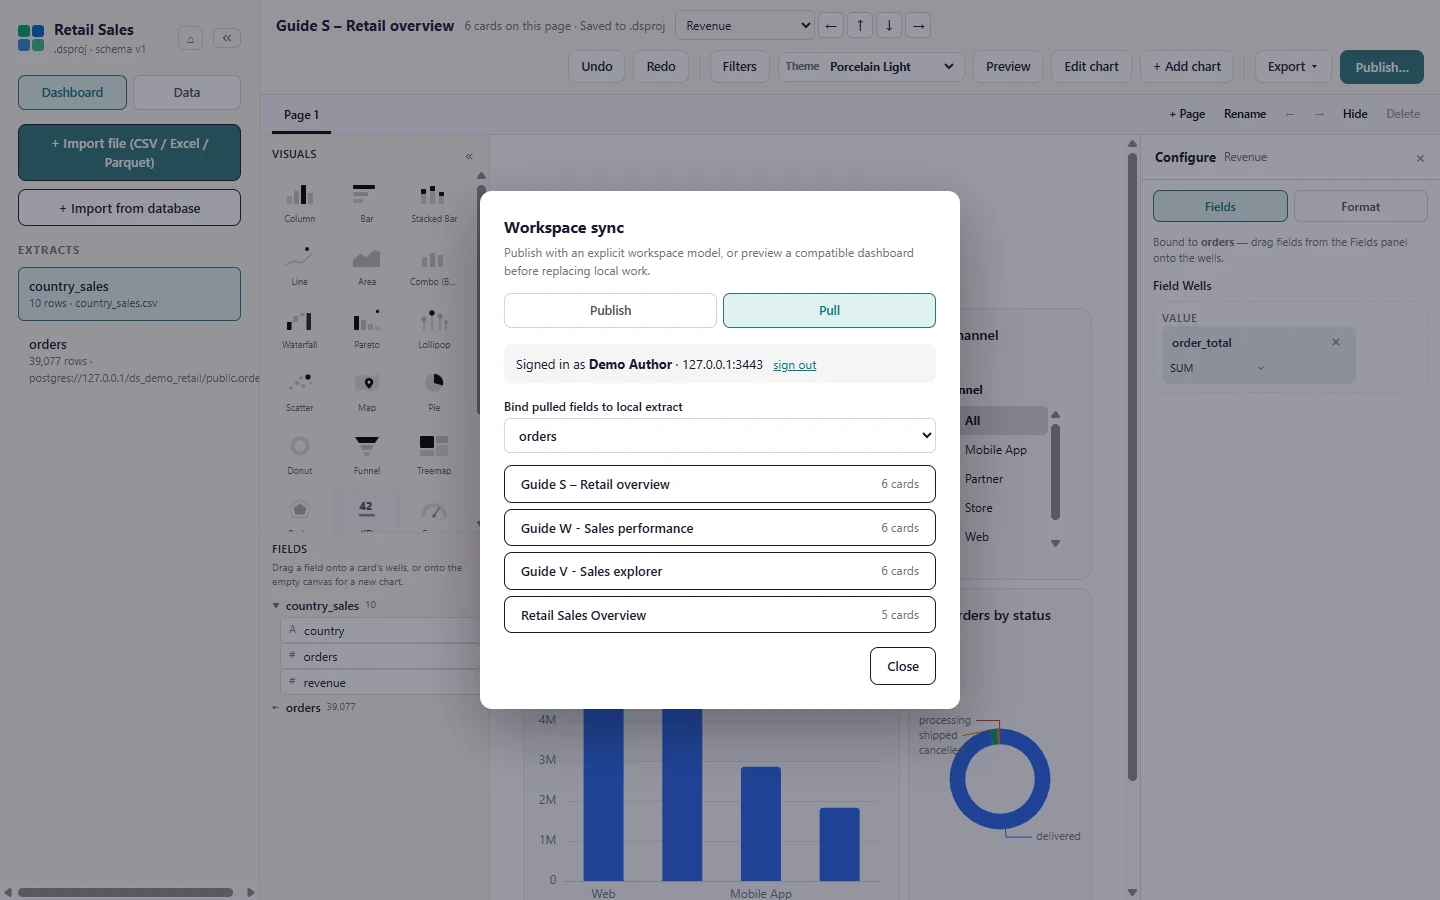Close the Configure panel

(1420, 159)
